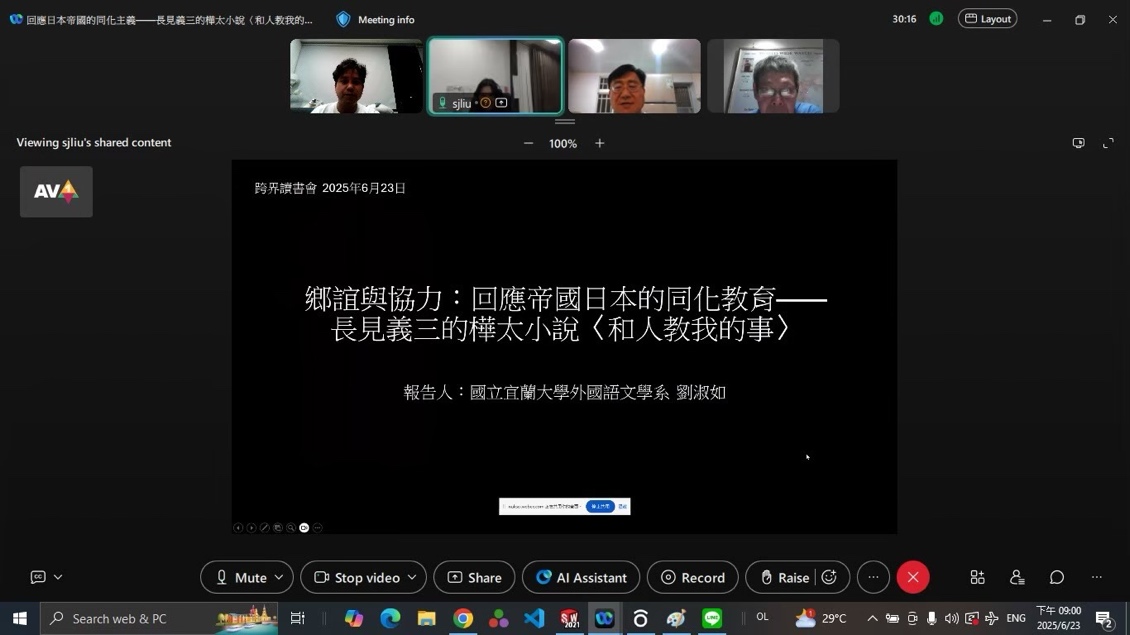Zoom in shared content with plus
This screenshot has width=1130, height=635.
pyautogui.click(x=600, y=143)
